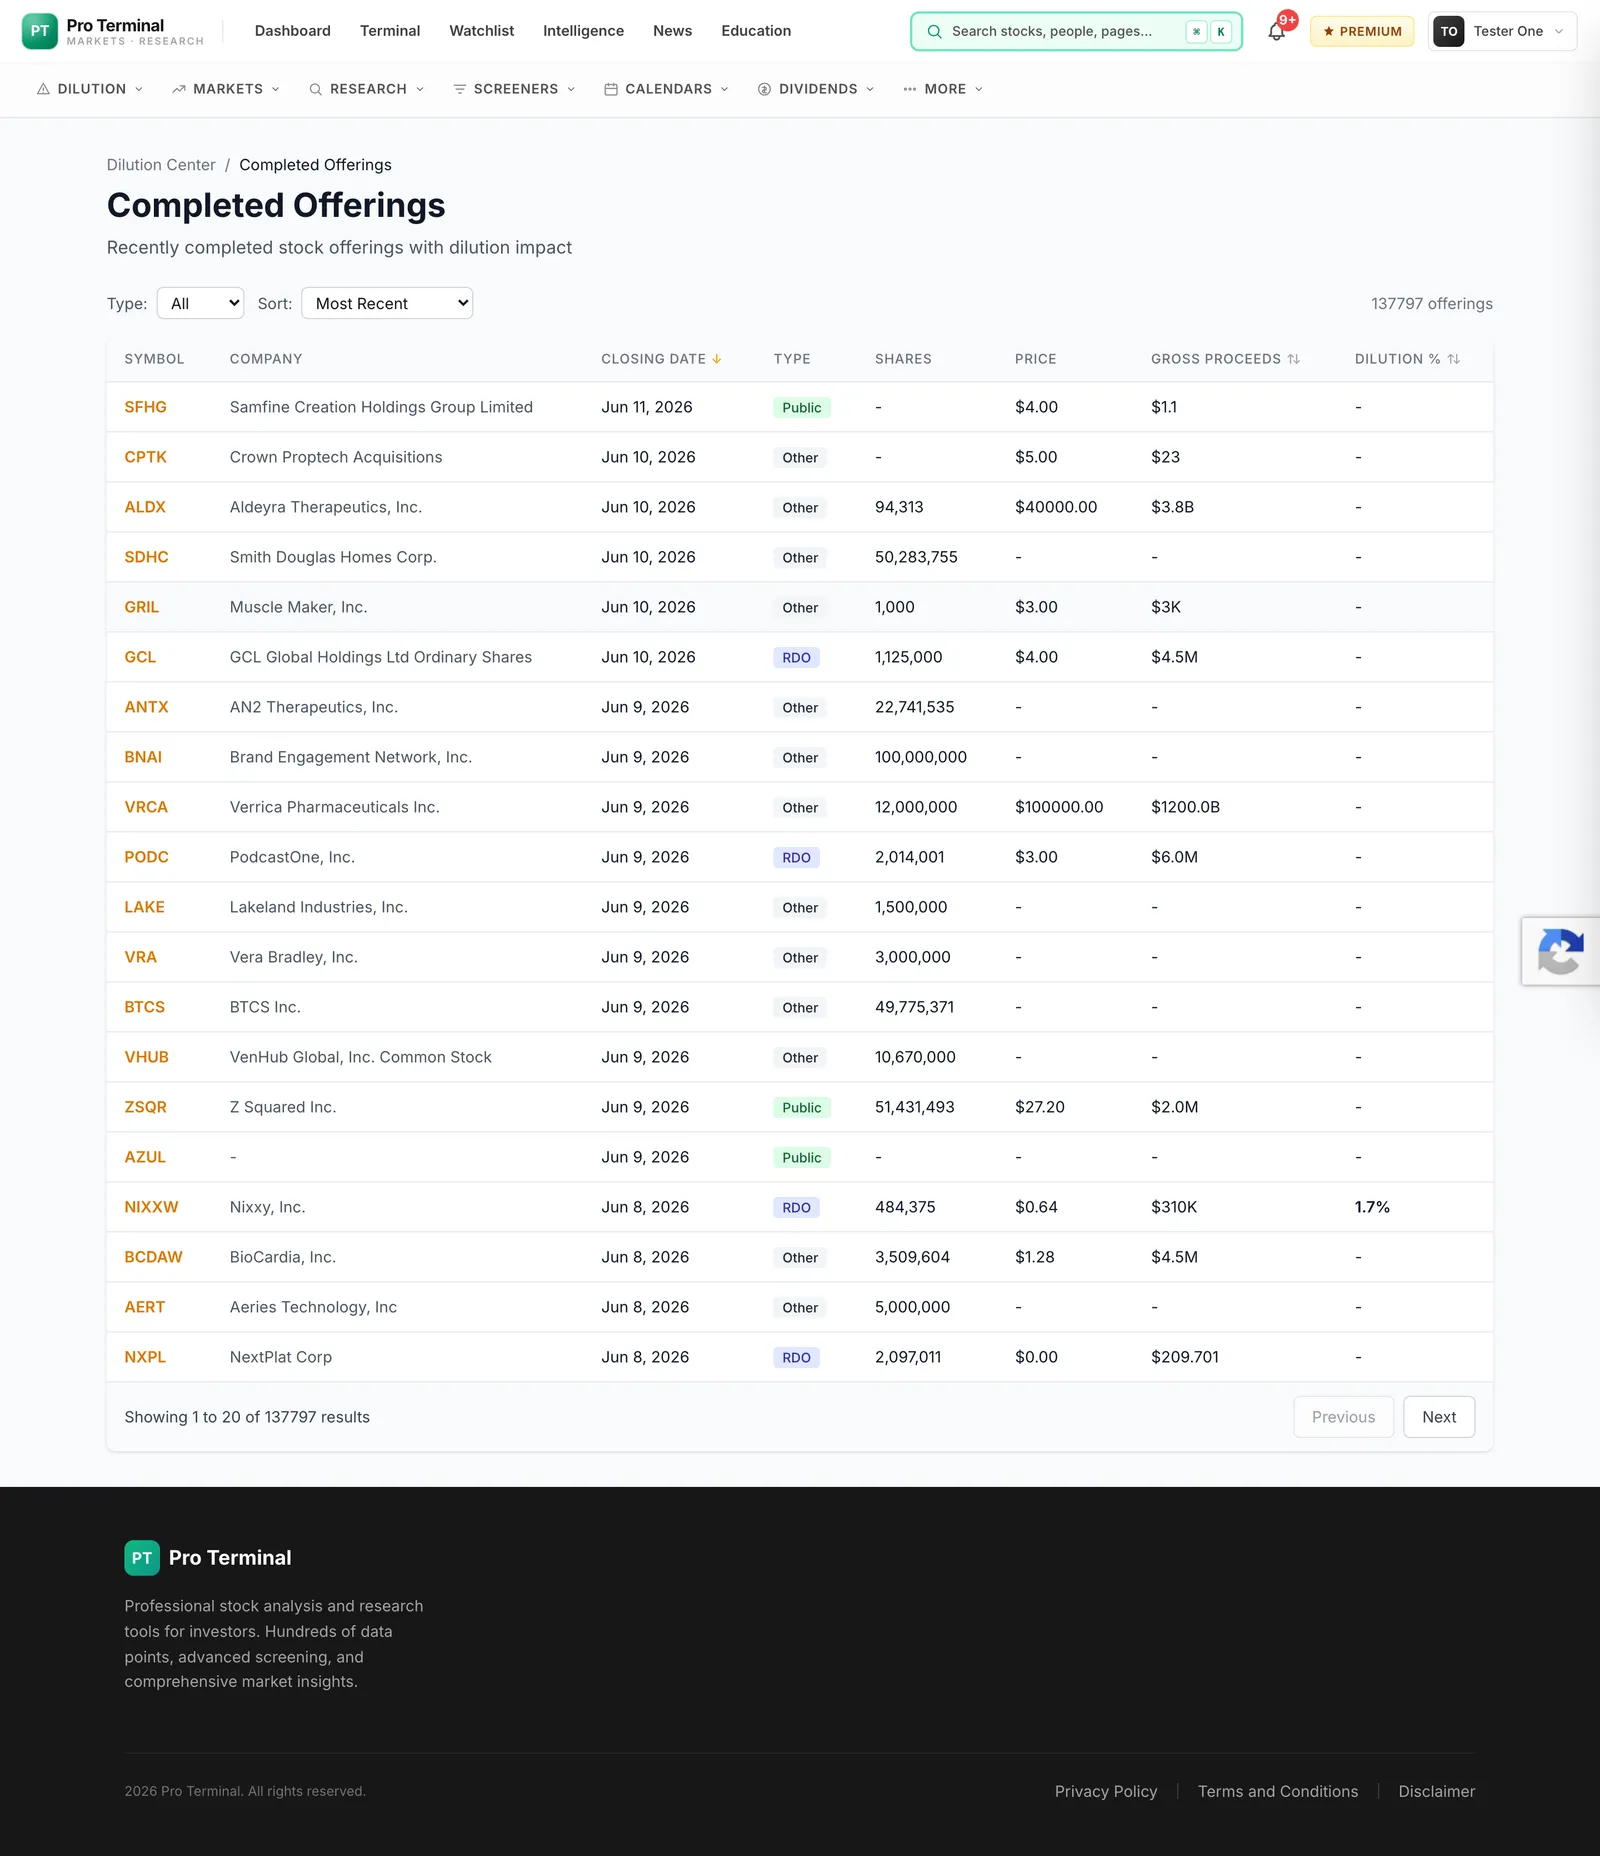
Task: Click the Premium star badge
Action: point(1362,31)
